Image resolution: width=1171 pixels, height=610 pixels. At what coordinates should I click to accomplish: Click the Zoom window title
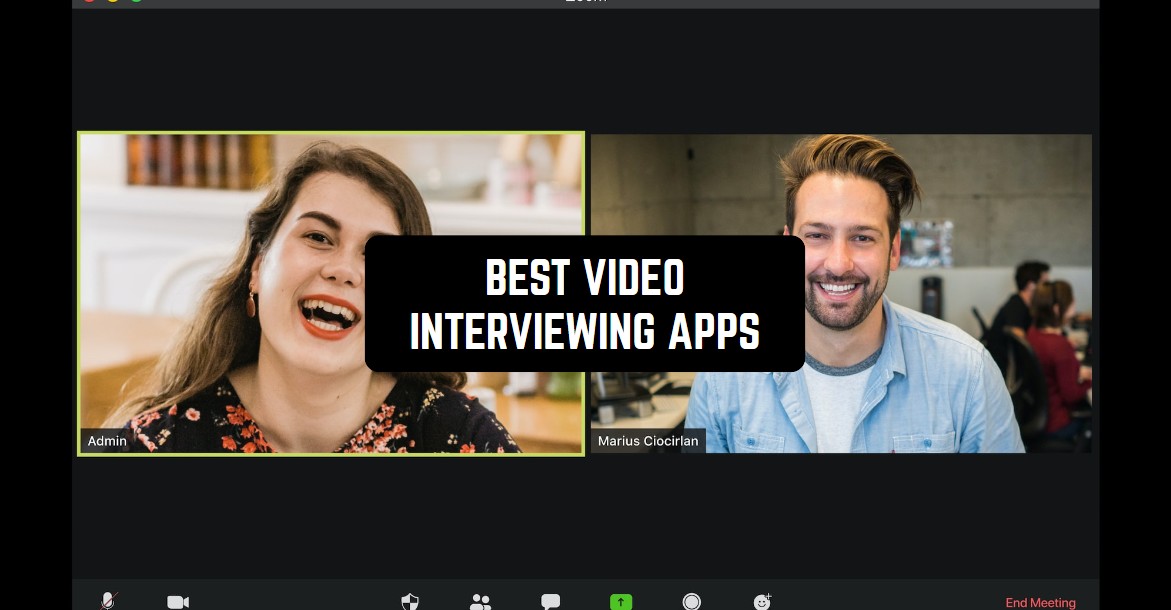tap(585, 2)
